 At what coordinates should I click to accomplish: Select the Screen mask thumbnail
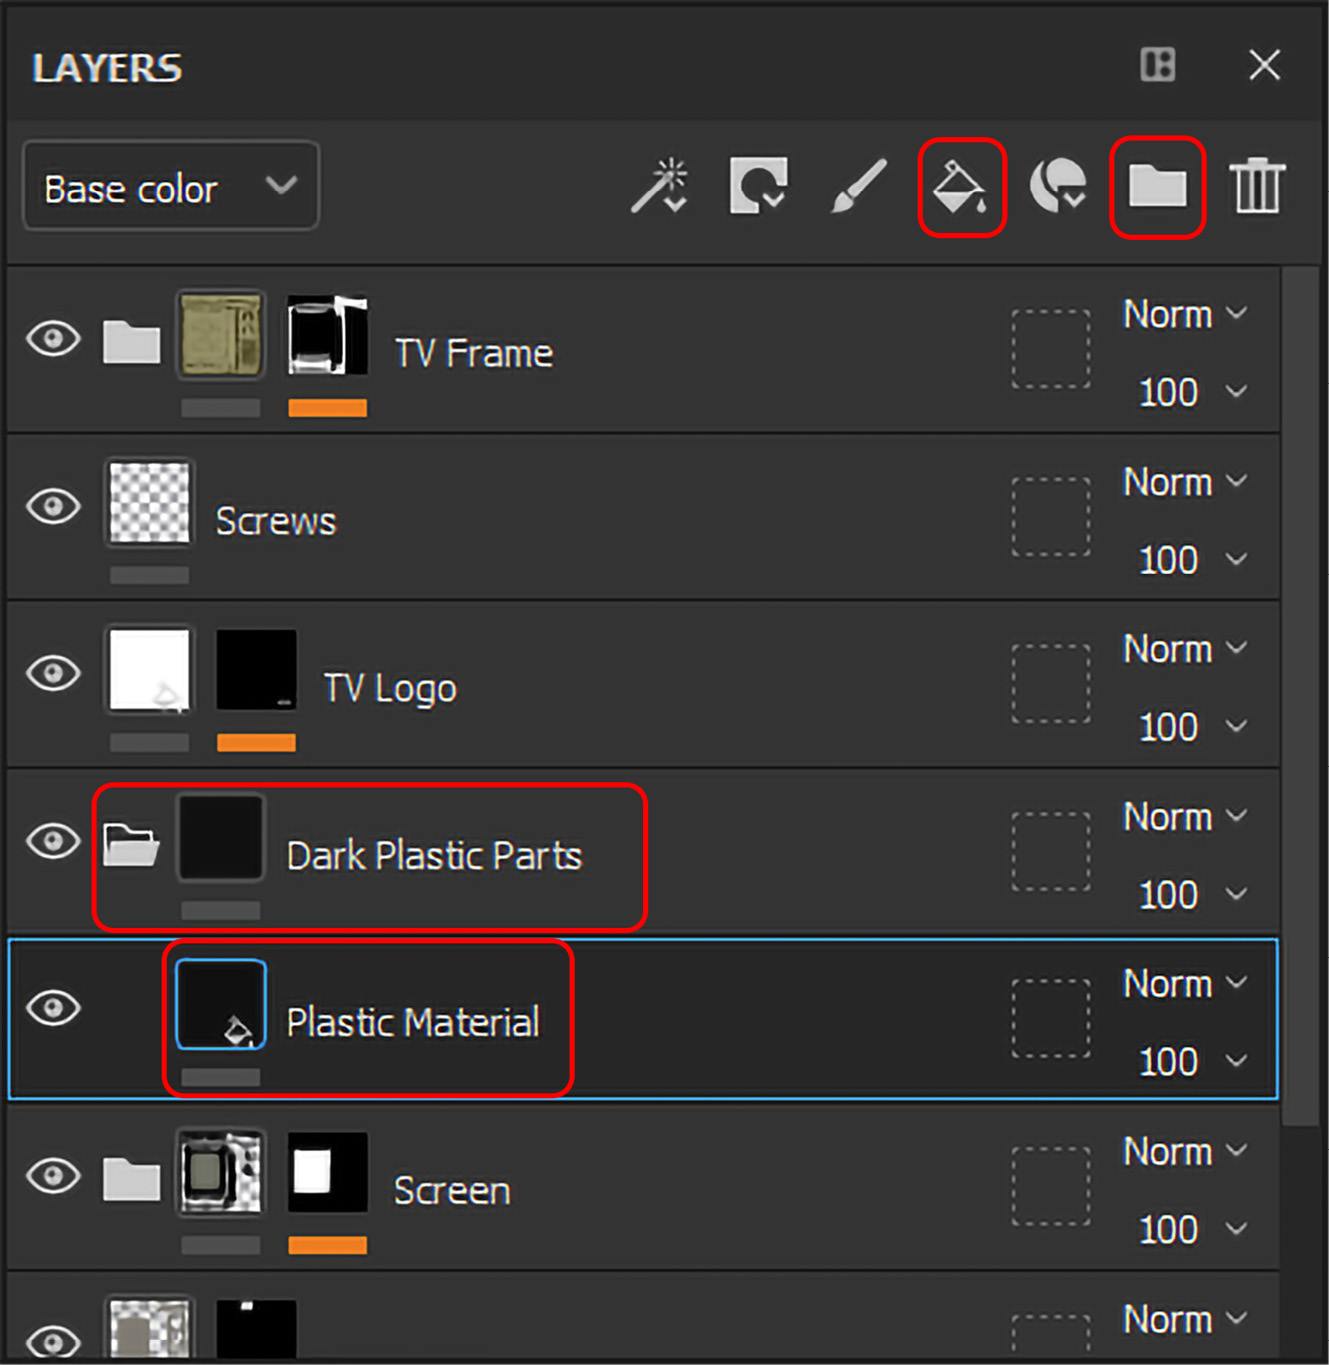[328, 1172]
